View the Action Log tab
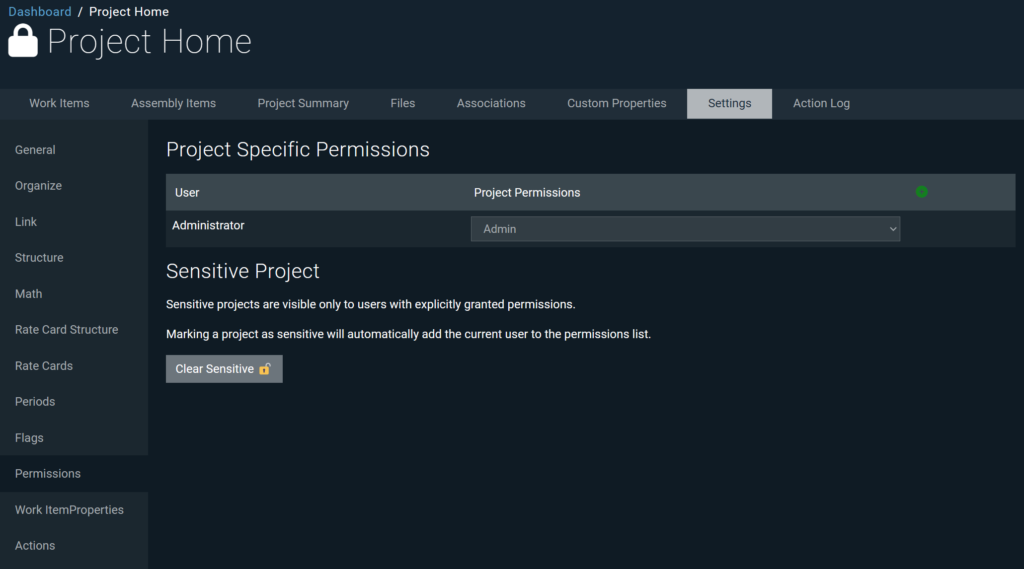This screenshot has height=569, width=1024. [822, 103]
